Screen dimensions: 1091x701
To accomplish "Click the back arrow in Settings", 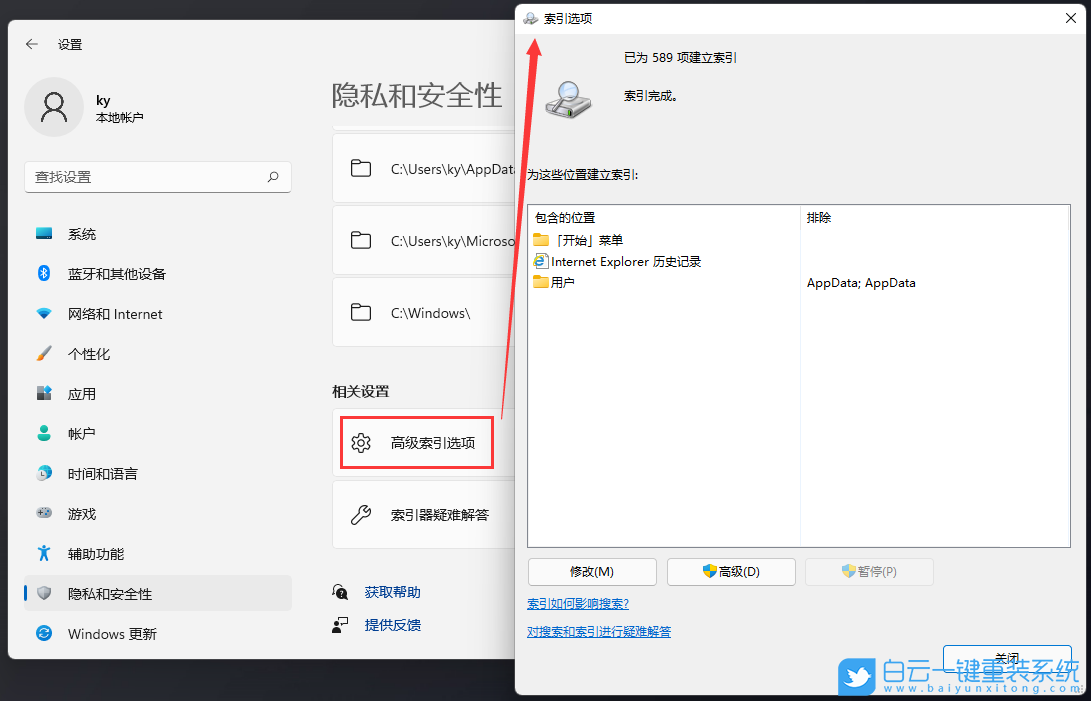I will [x=31, y=44].
